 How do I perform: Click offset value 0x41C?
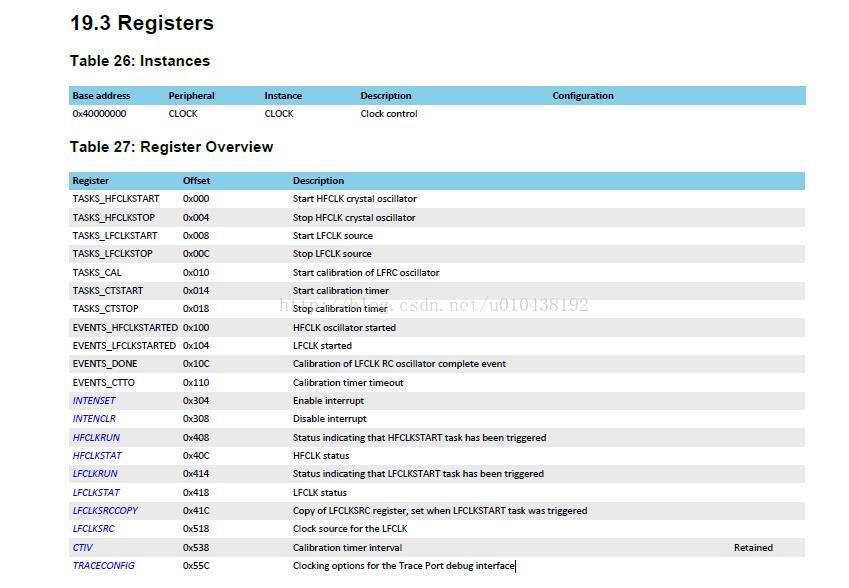pos(196,511)
